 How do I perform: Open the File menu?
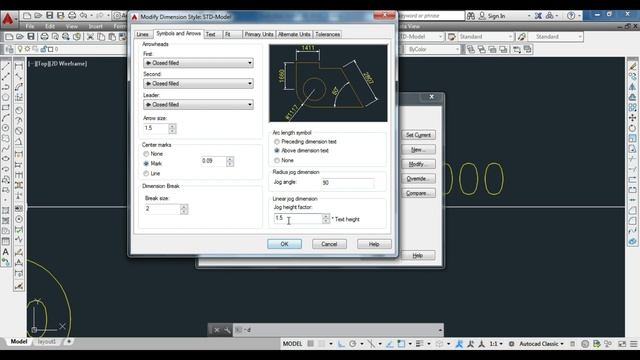pos(30,26)
